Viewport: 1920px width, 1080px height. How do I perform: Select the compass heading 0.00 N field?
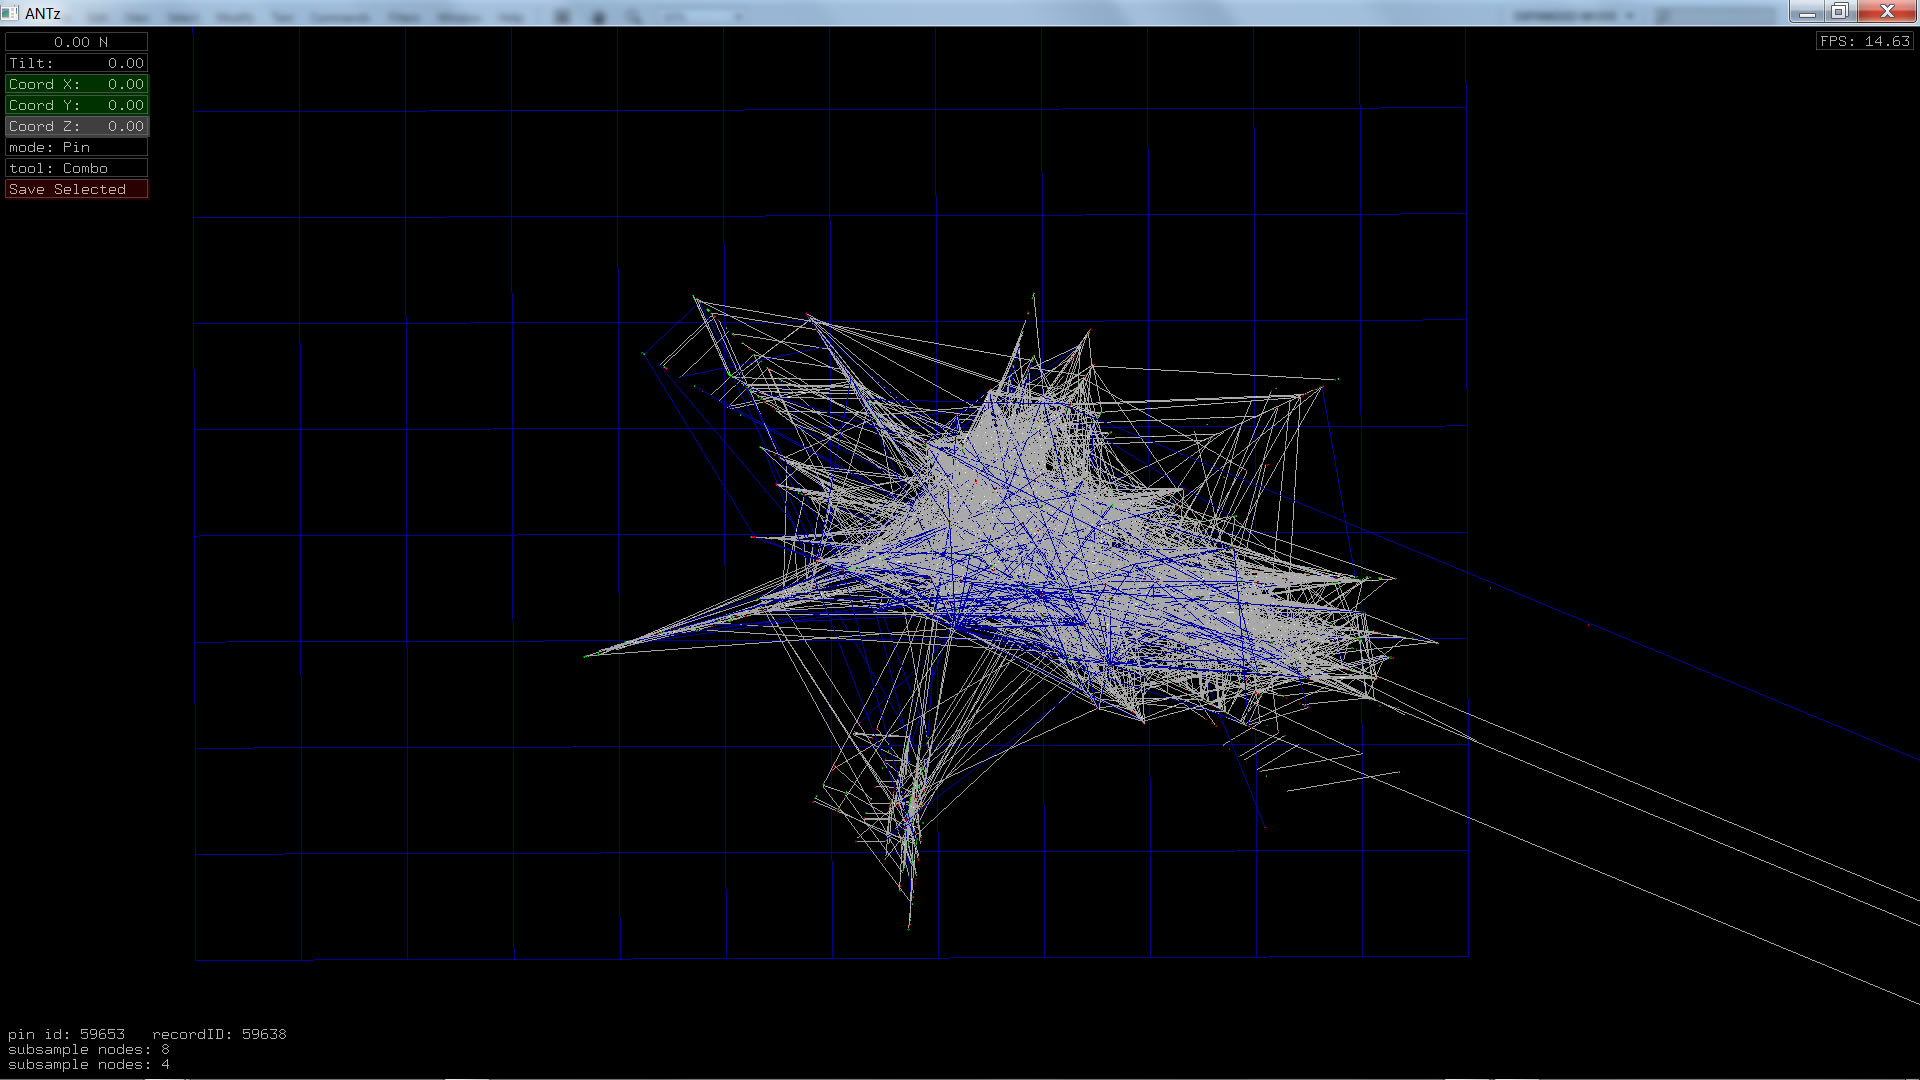point(77,42)
